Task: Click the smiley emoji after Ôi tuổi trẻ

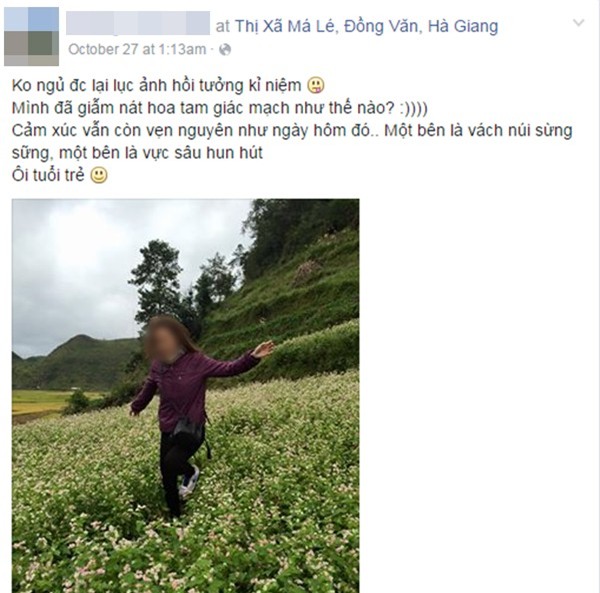Action: (x=99, y=175)
